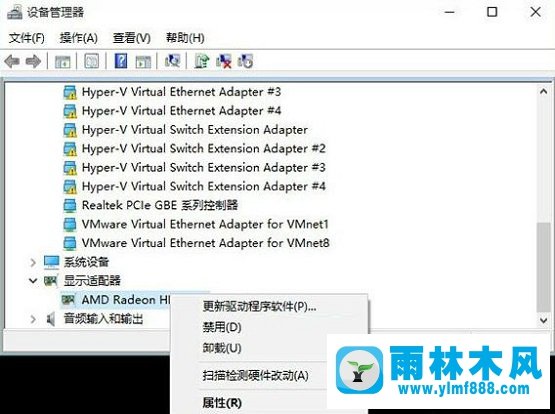Click the Back arrow toolbar icon

tap(12, 62)
